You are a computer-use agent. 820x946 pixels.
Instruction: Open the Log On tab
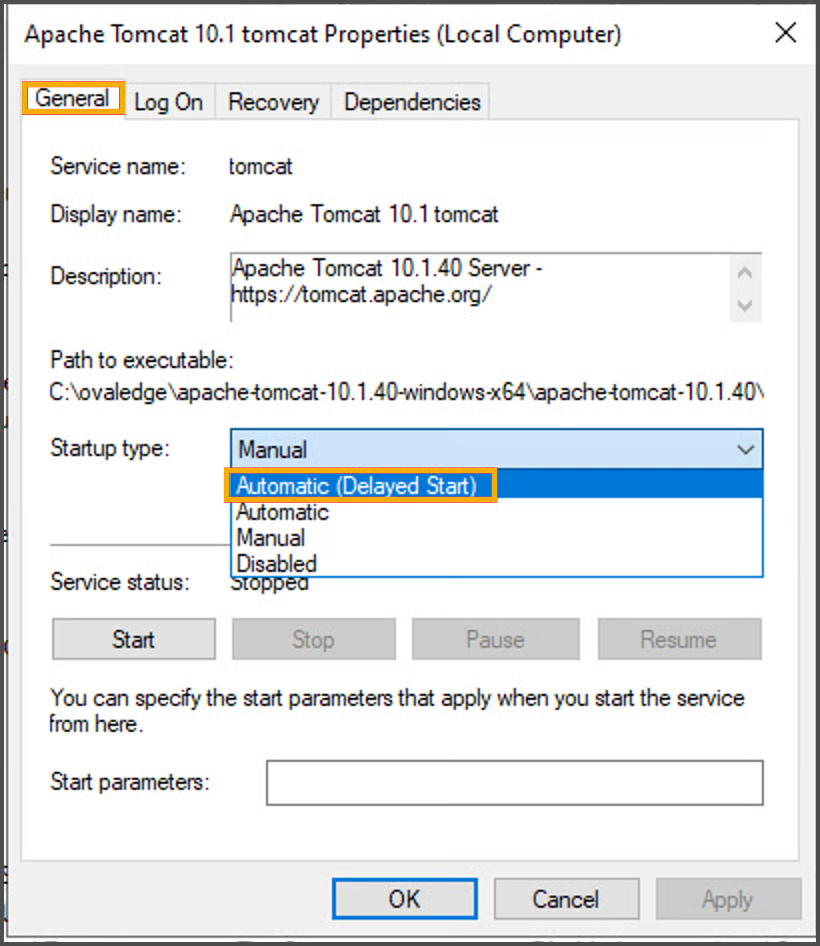pos(168,102)
